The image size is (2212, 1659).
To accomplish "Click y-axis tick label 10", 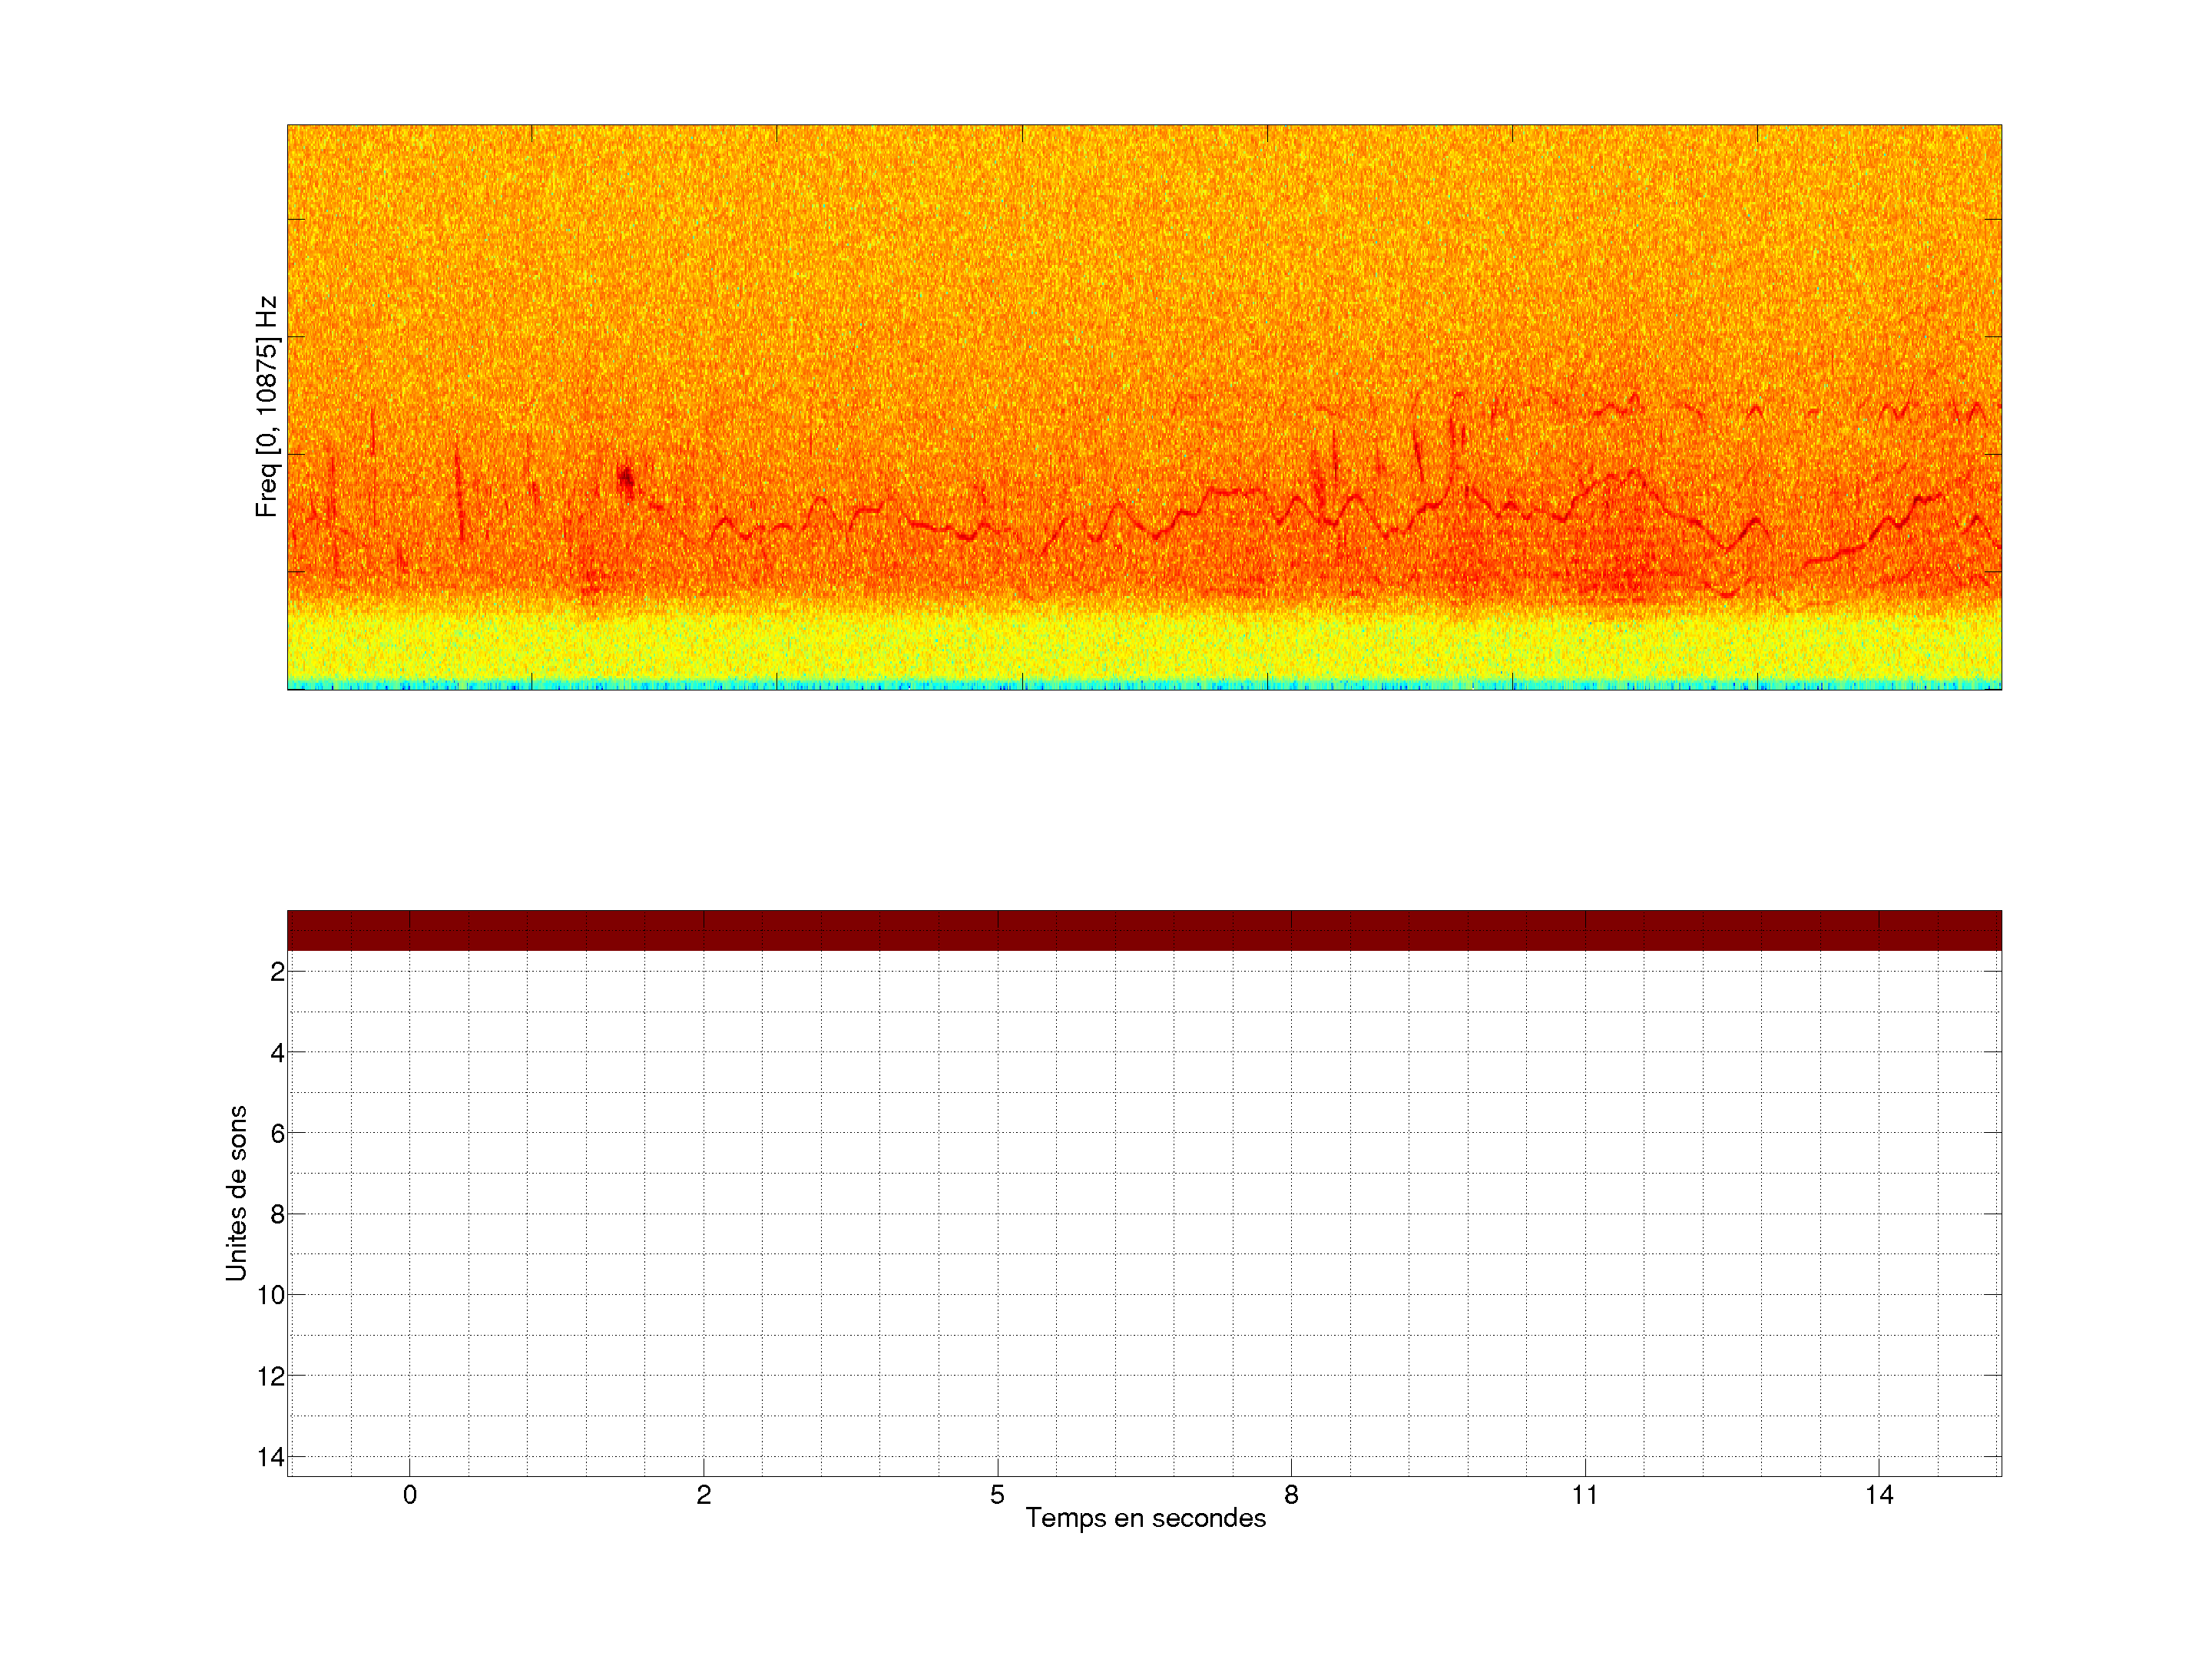I will (x=271, y=1296).
